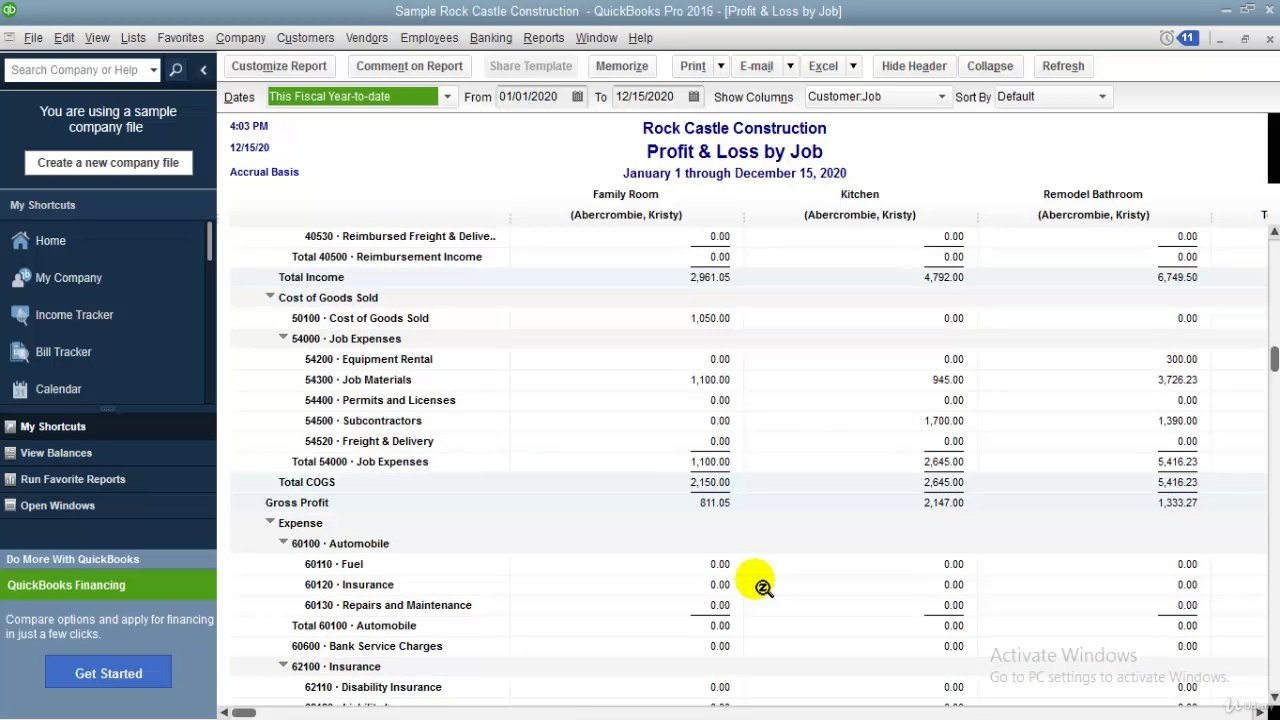This screenshot has width=1280, height=720.
Task: Collapse the 54000 Job Expenses section
Action: coord(283,338)
